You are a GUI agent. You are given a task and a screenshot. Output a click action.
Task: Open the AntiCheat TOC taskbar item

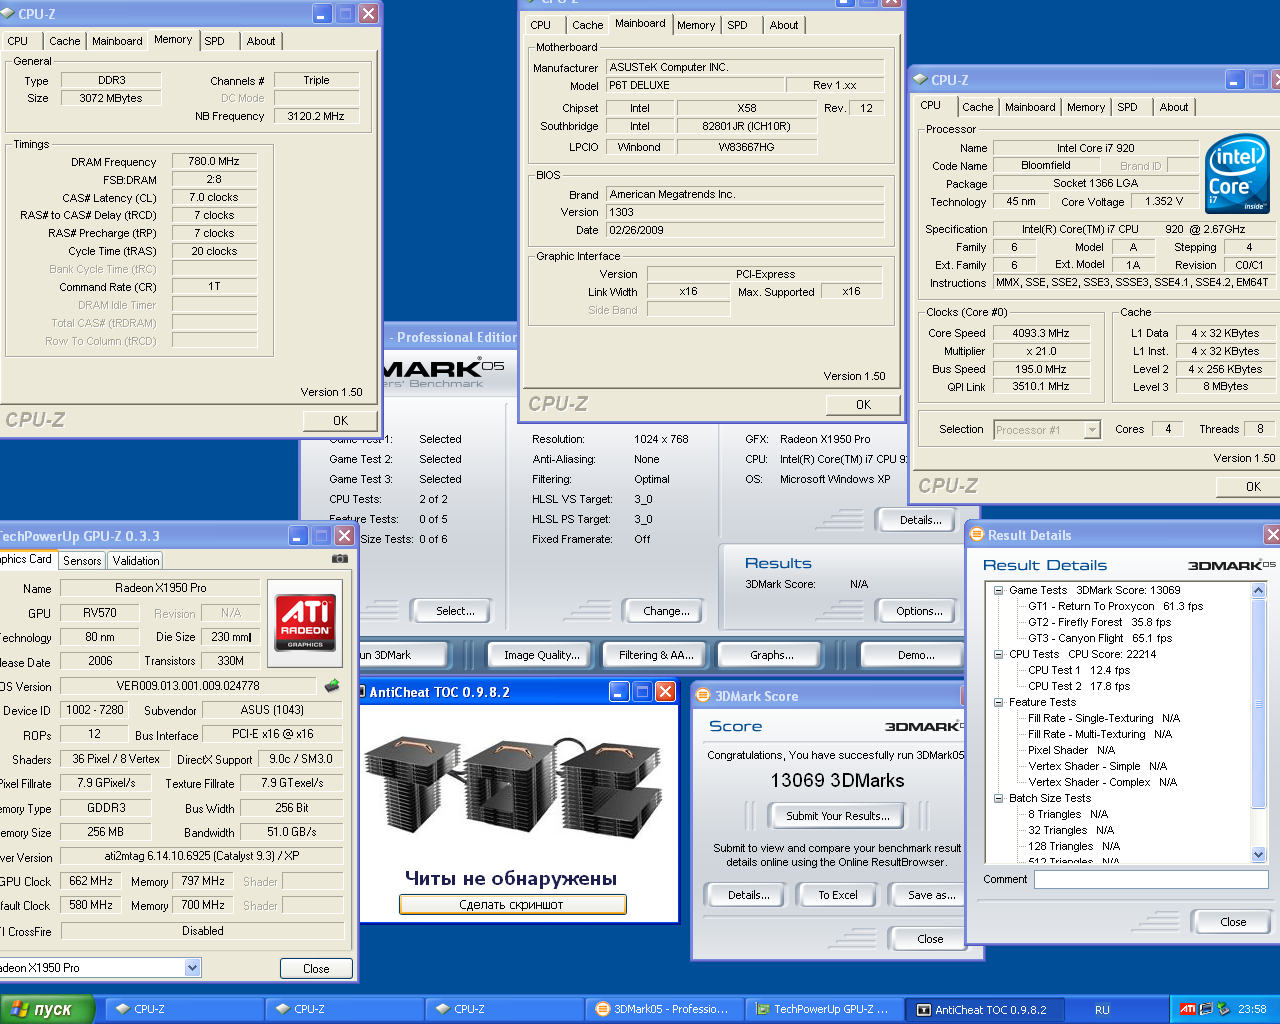click(983, 1009)
